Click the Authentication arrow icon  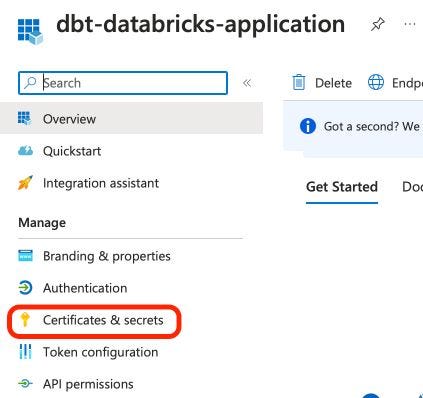25,288
